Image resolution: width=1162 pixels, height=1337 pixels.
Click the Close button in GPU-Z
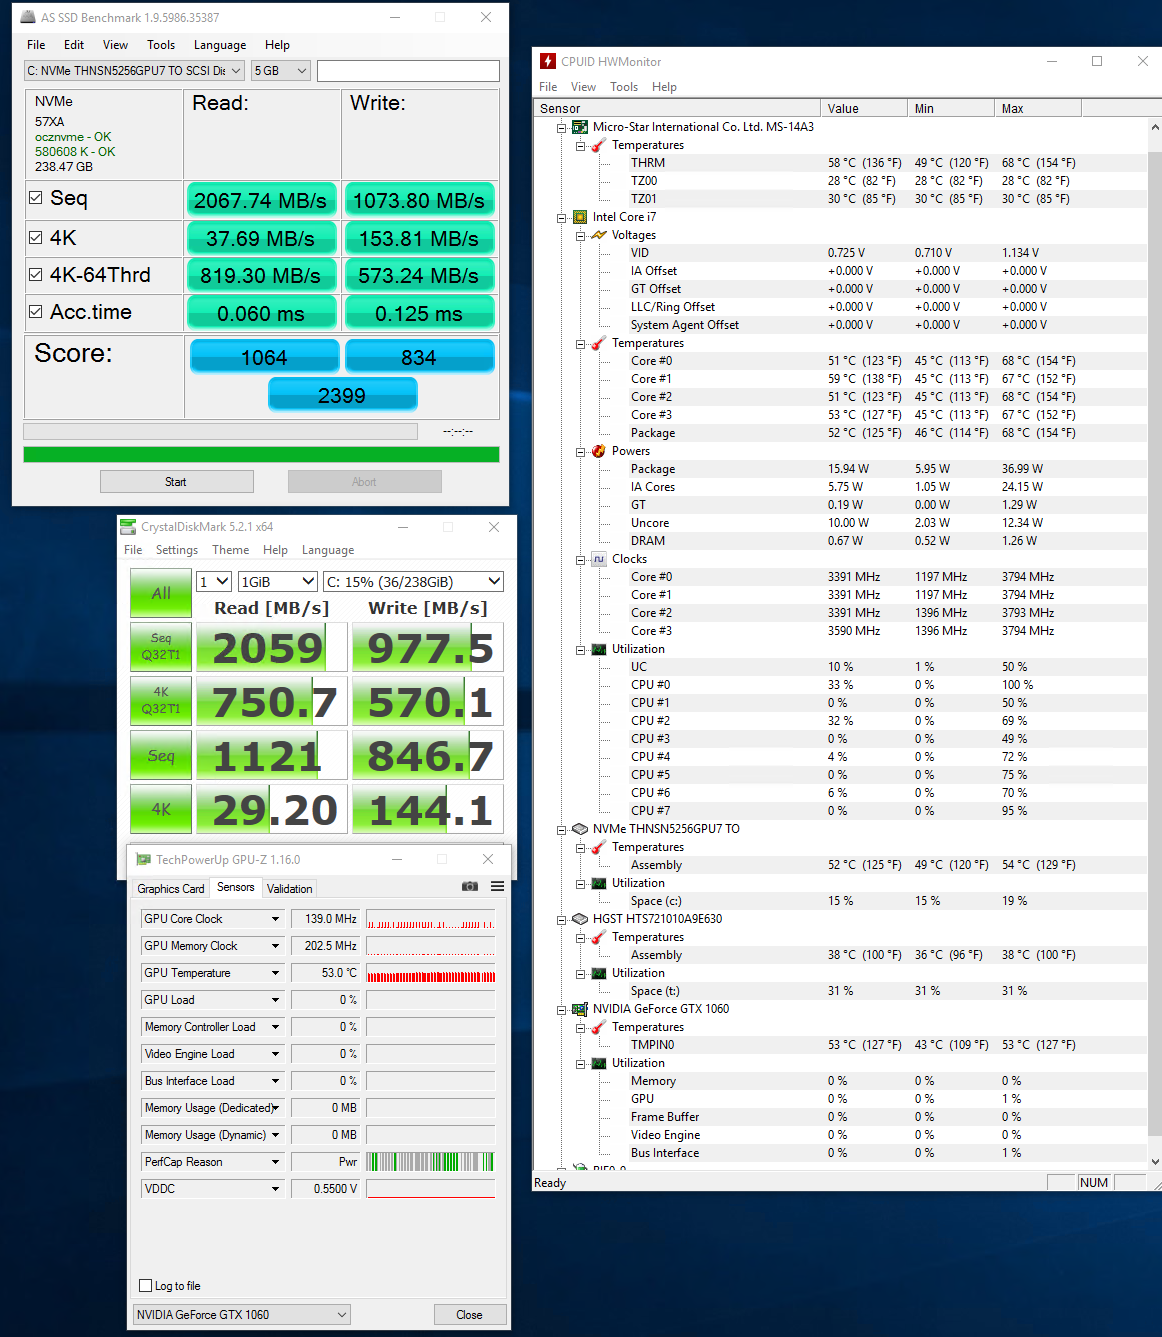(x=469, y=1315)
